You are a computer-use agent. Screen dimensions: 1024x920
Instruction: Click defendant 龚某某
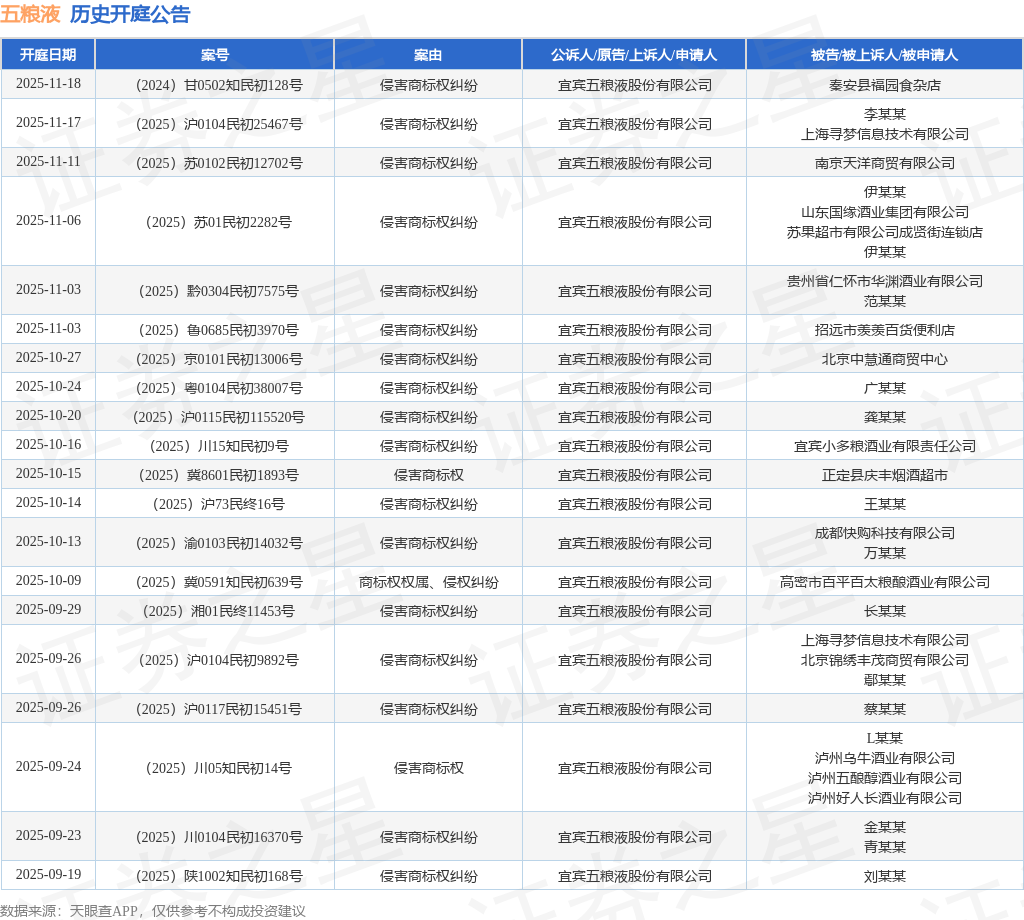[885, 417]
